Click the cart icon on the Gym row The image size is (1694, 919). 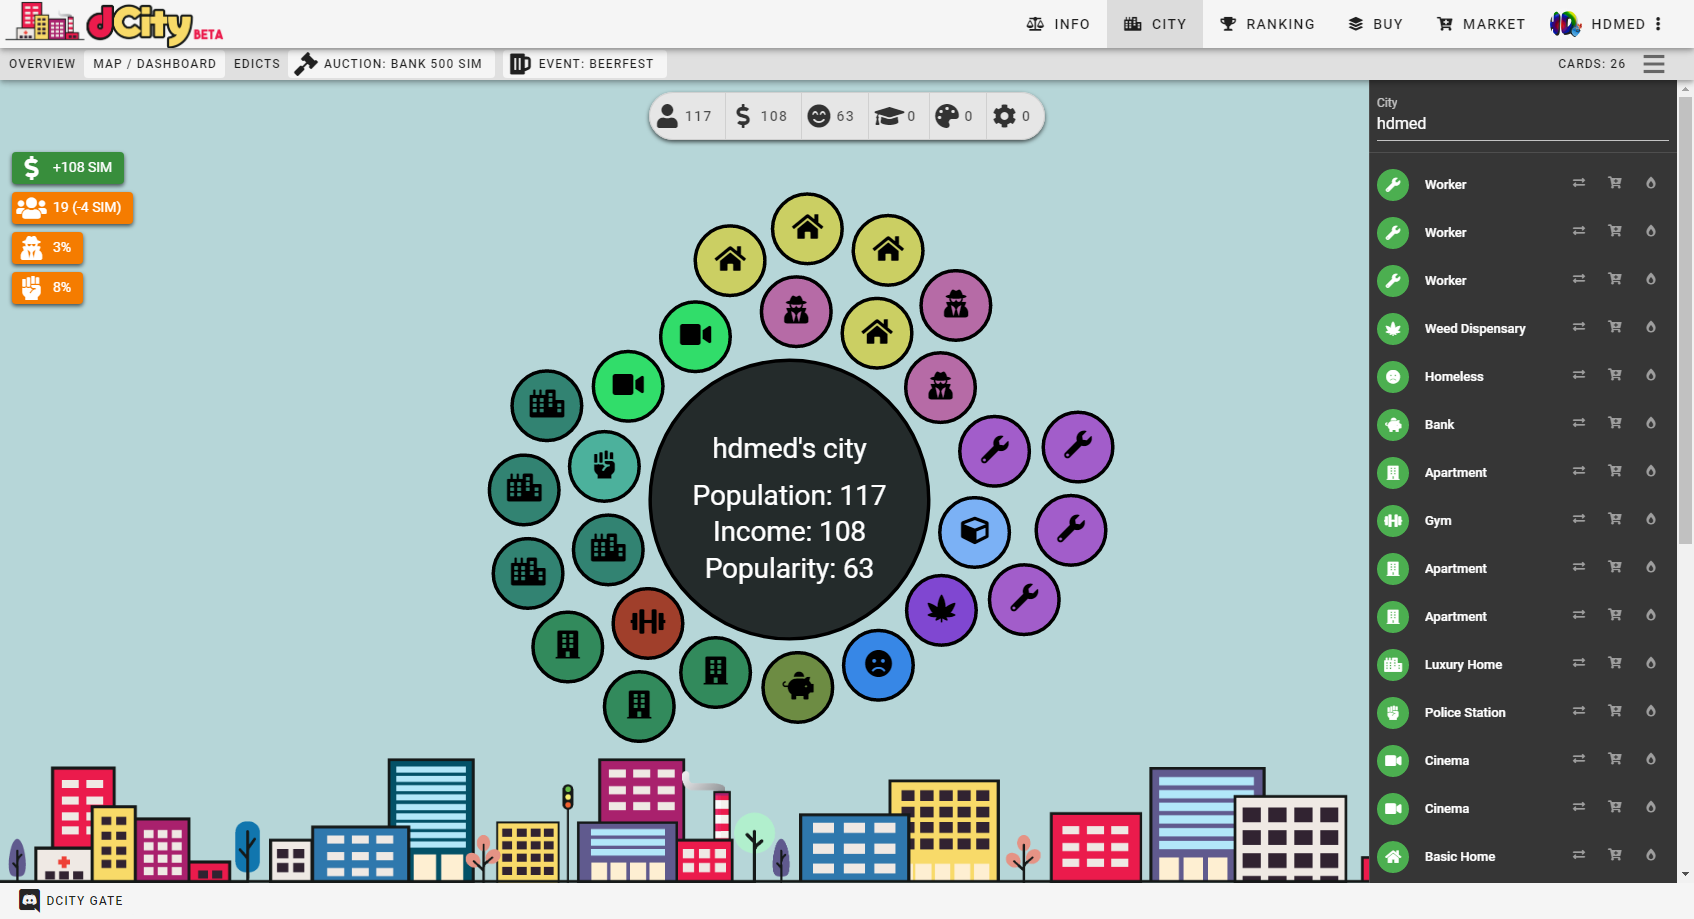(1615, 519)
